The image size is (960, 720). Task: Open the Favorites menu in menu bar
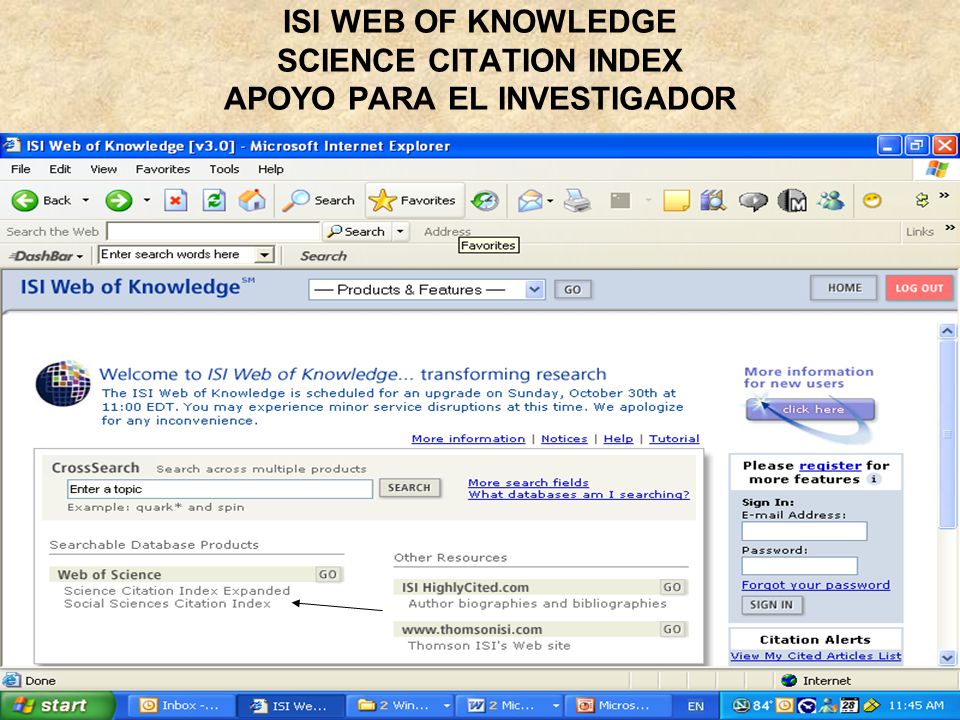[x=163, y=169]
